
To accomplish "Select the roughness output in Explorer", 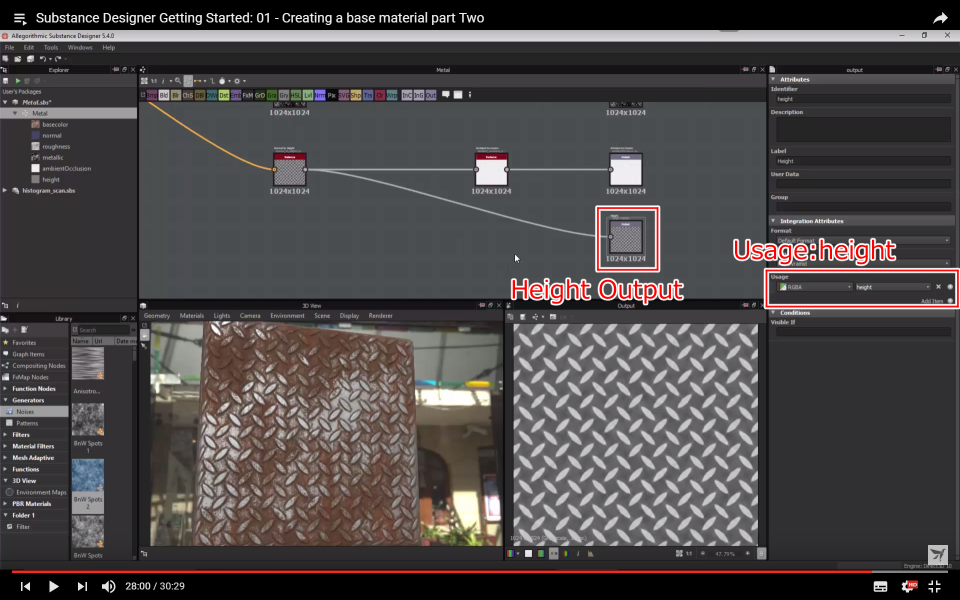I will [56, 146].
